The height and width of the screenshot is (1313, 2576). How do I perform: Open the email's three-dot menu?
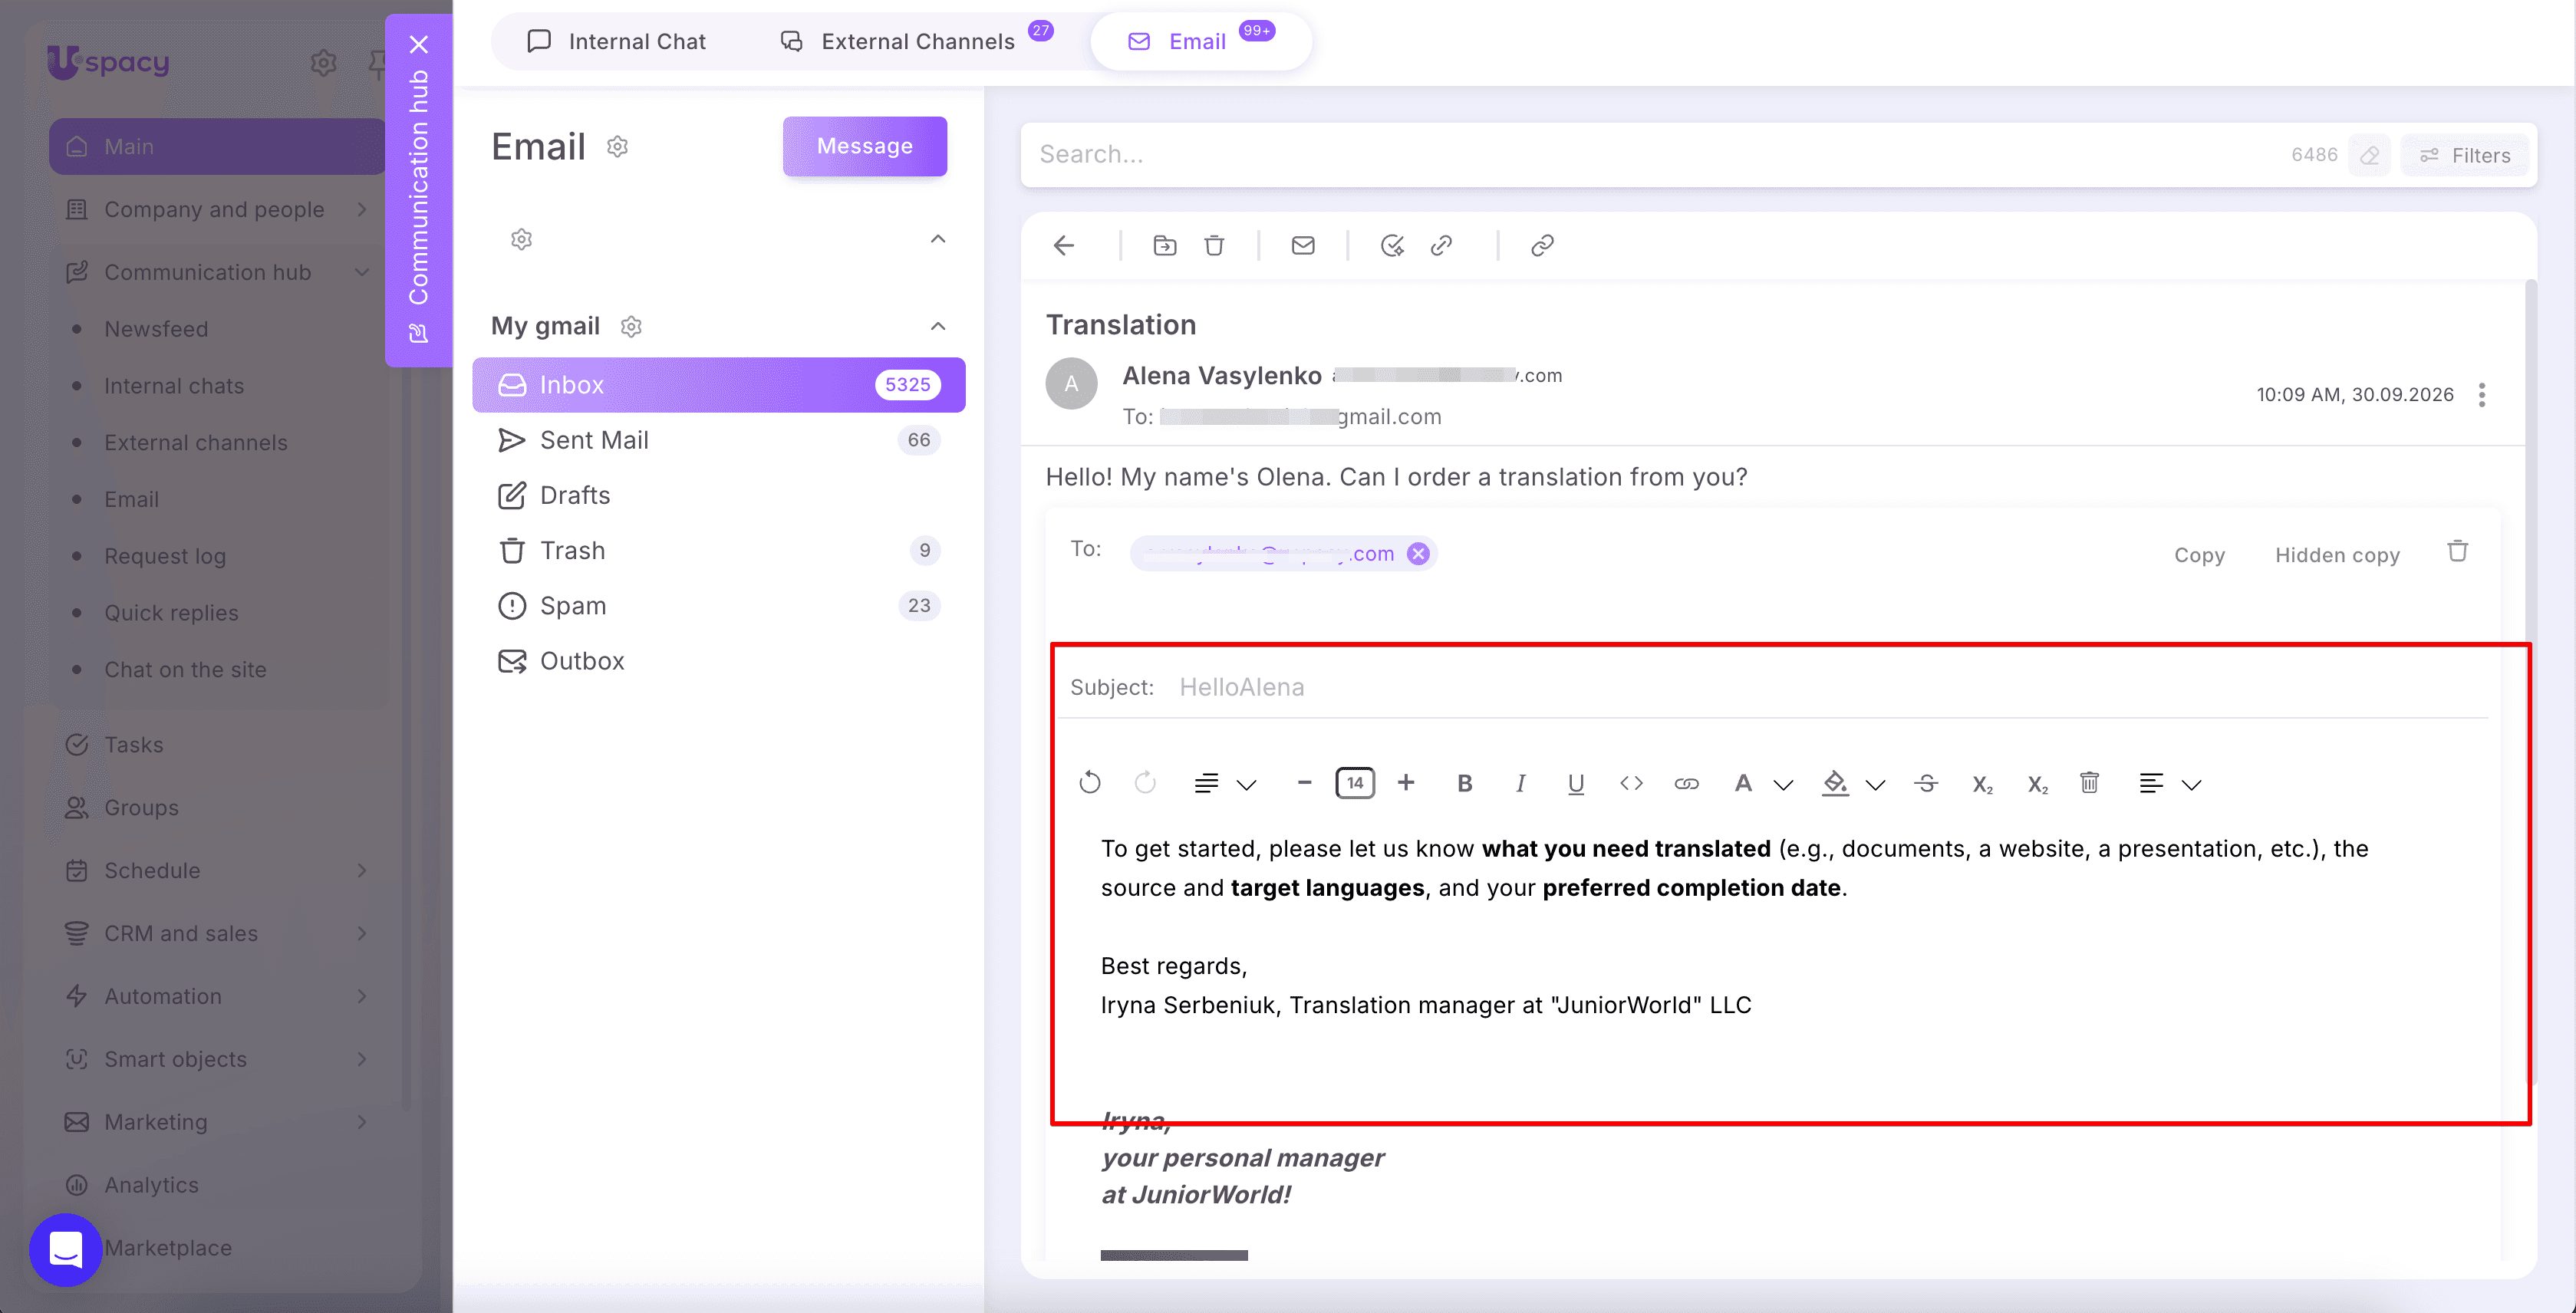(x=2482, y=394)
